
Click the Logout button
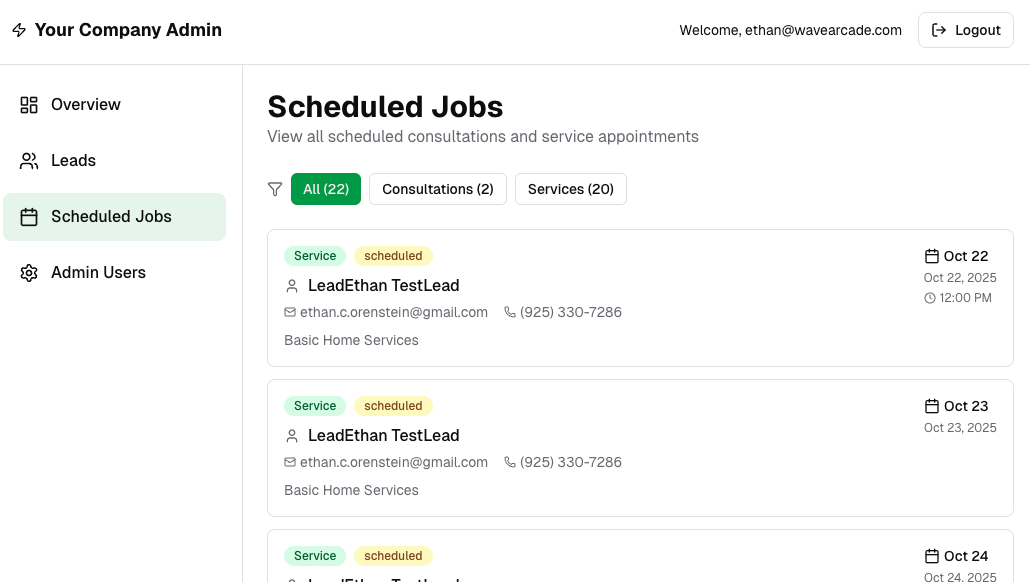click(x=965, y=30)
